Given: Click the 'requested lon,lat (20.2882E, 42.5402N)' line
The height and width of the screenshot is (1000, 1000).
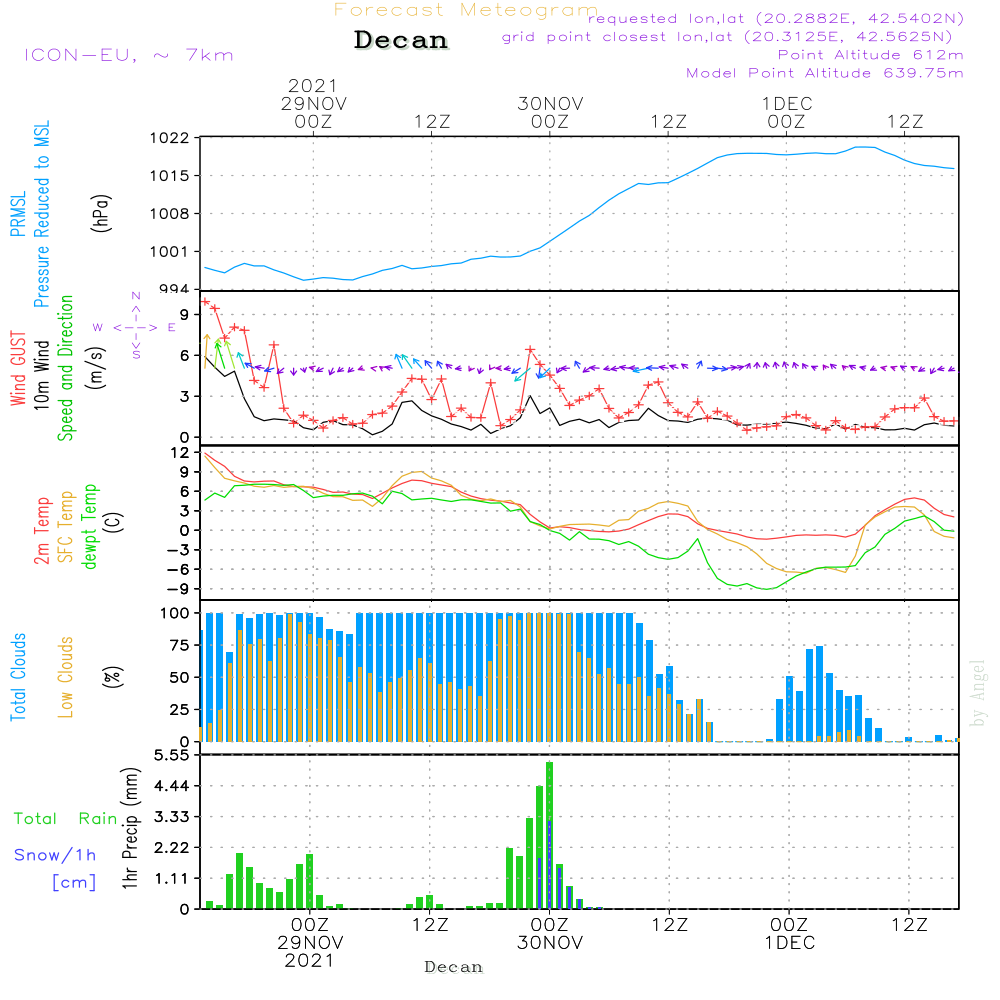Looking at the screenshot, I should click(x=776, y=18).
